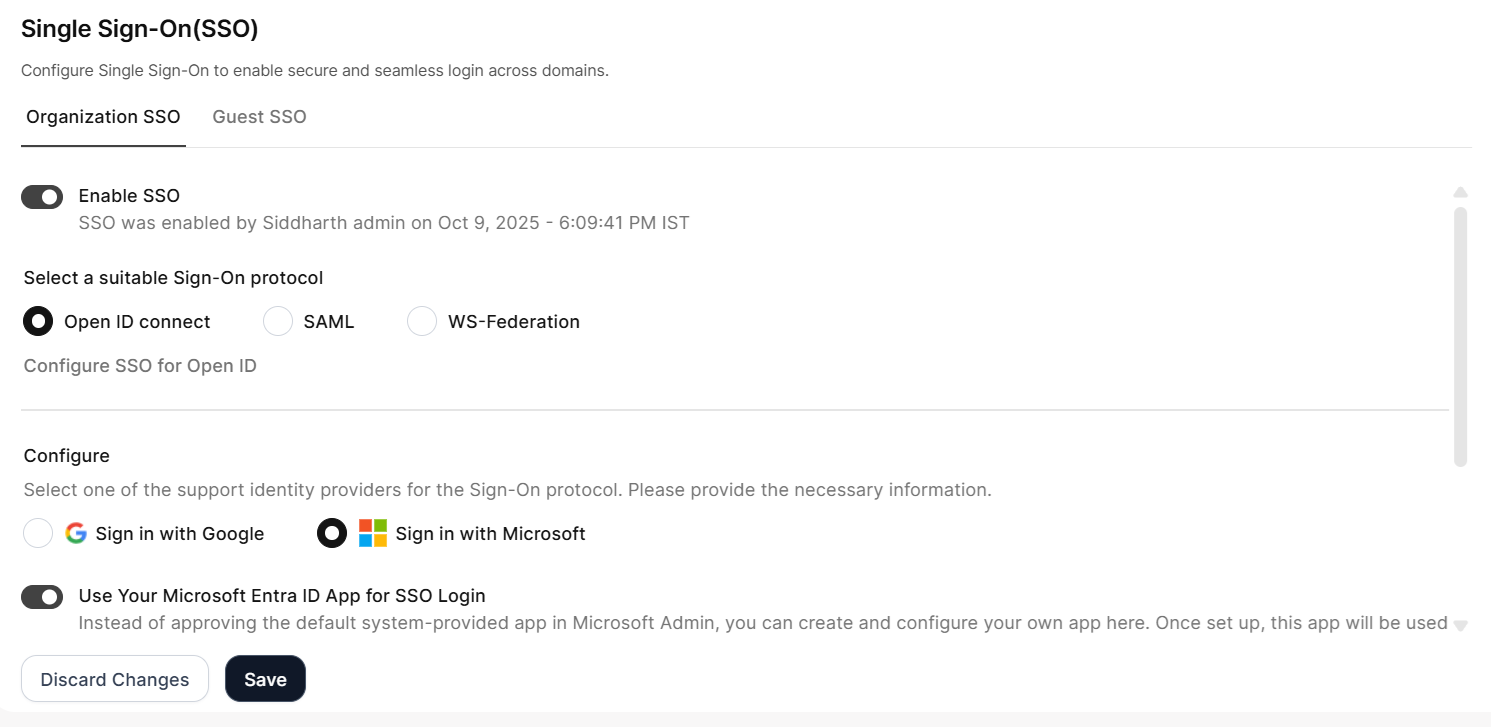
Task: Click the SSO enabled timestamp description text
Action: (x=384, y=222)
